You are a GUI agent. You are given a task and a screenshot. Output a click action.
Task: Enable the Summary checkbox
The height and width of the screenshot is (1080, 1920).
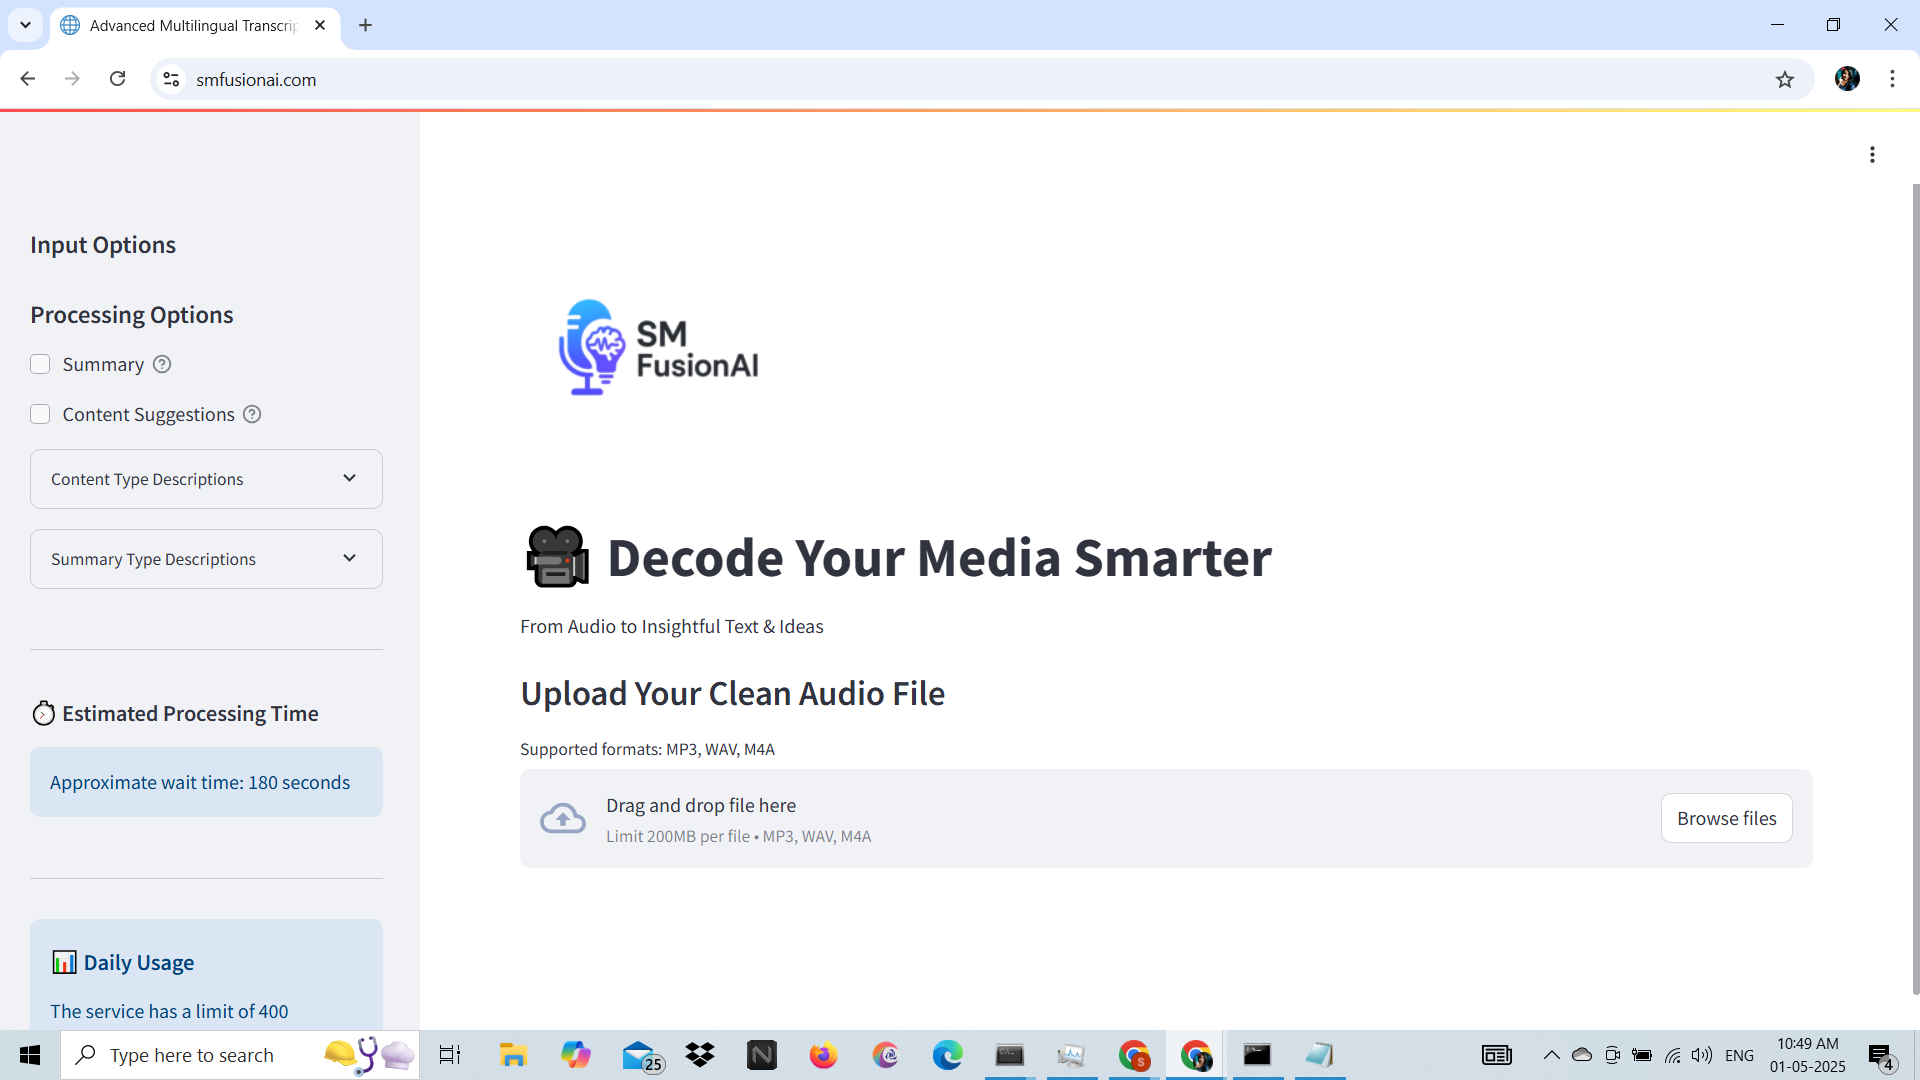click(40, 365)
